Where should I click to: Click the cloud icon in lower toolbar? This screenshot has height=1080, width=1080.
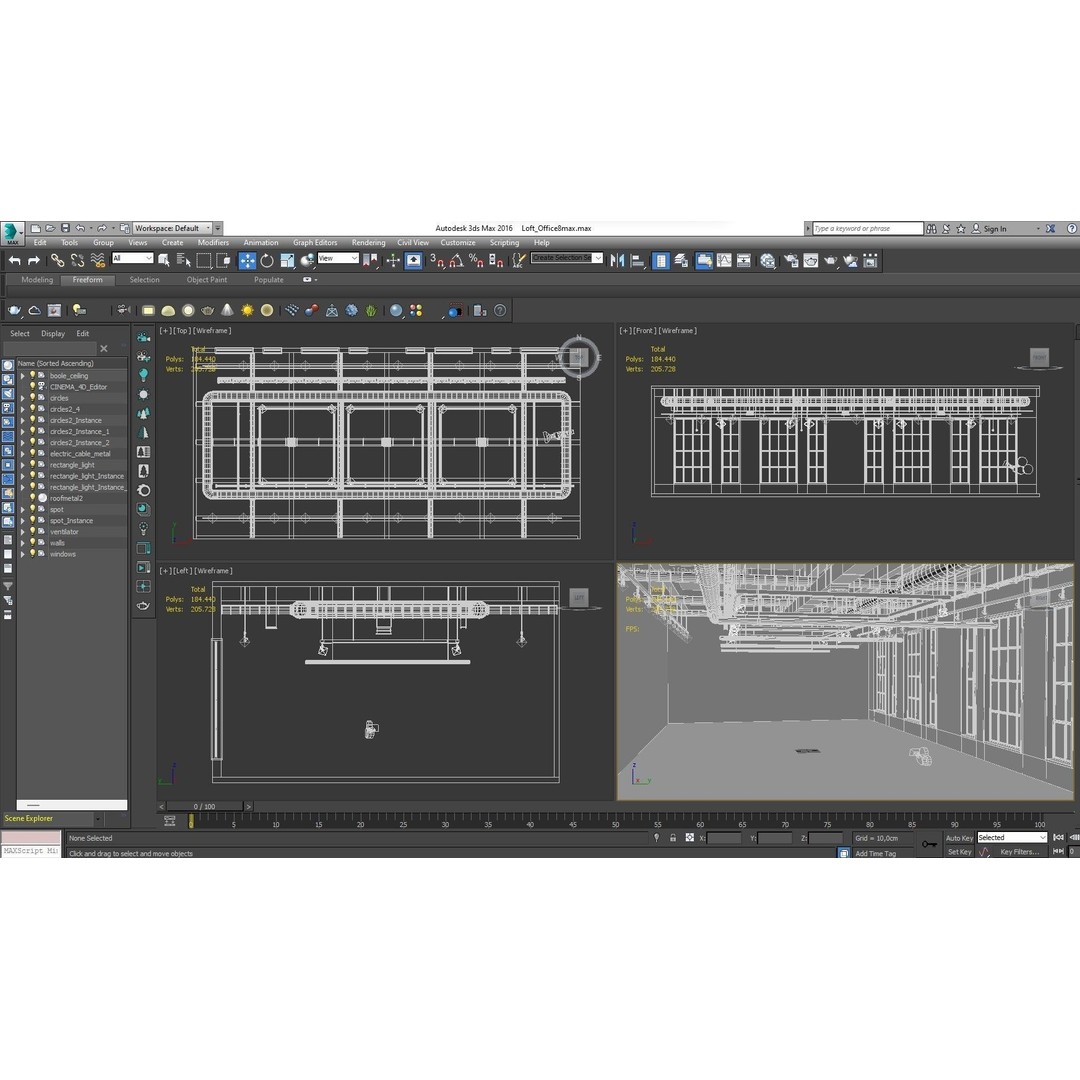(x=34, y=311)
